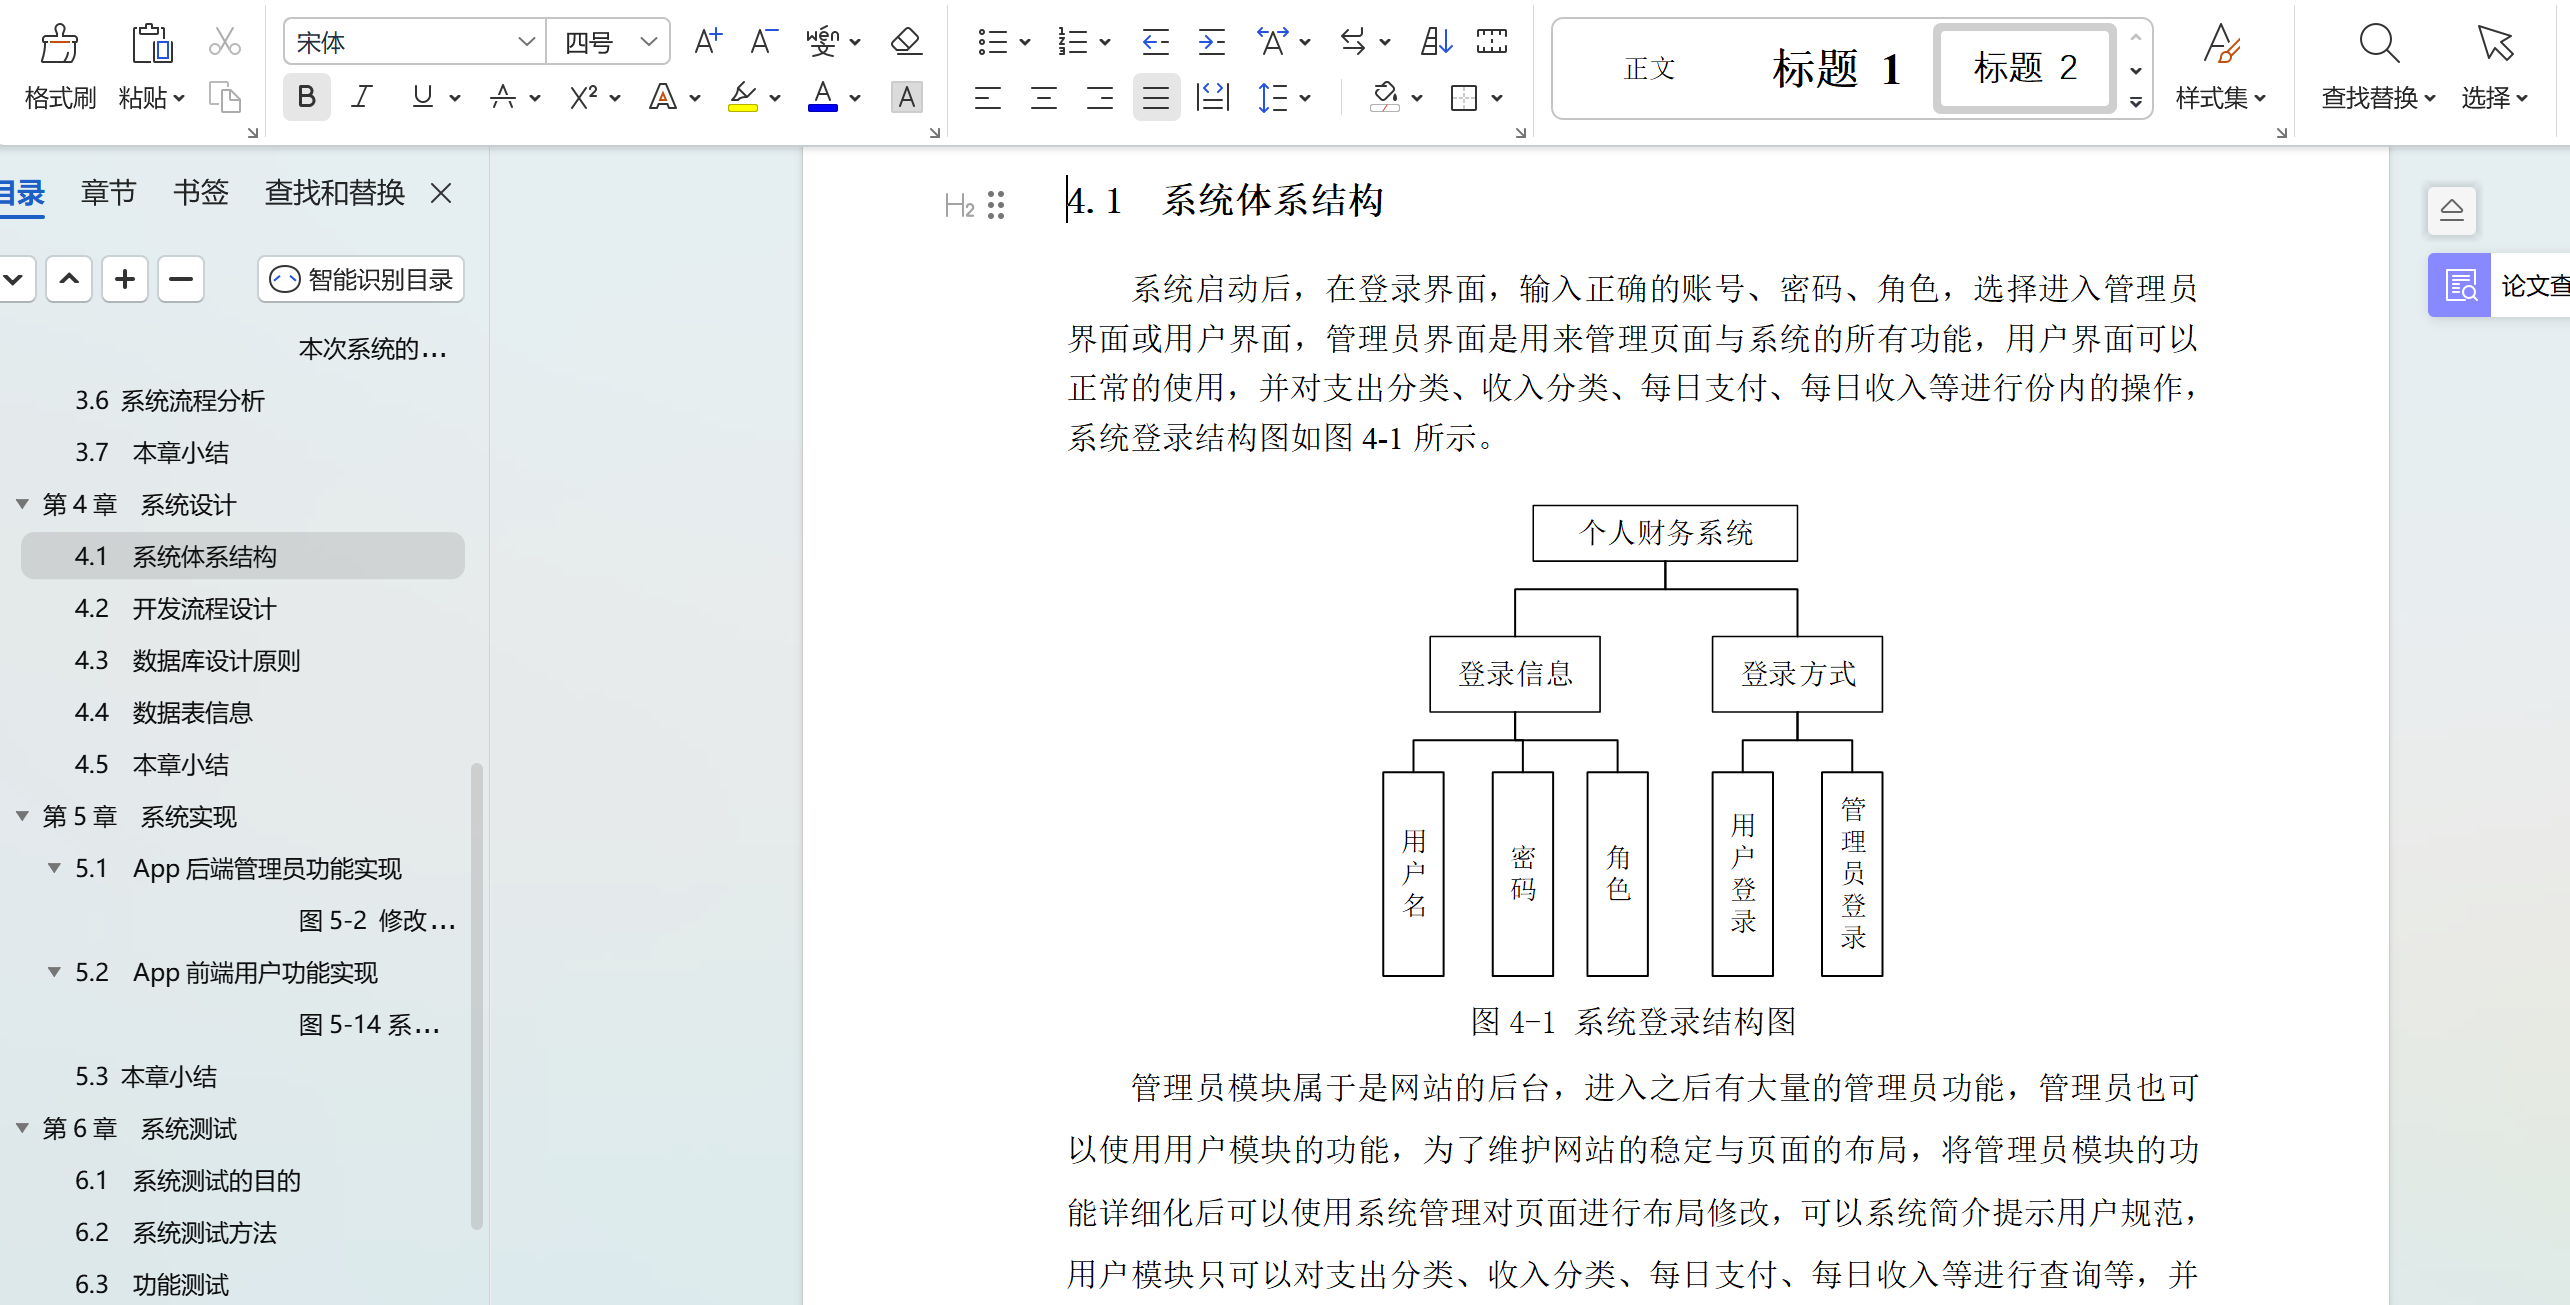Apply the 标题 1 style
The image size is (2570, 1305).
[x=1835, y=68]
